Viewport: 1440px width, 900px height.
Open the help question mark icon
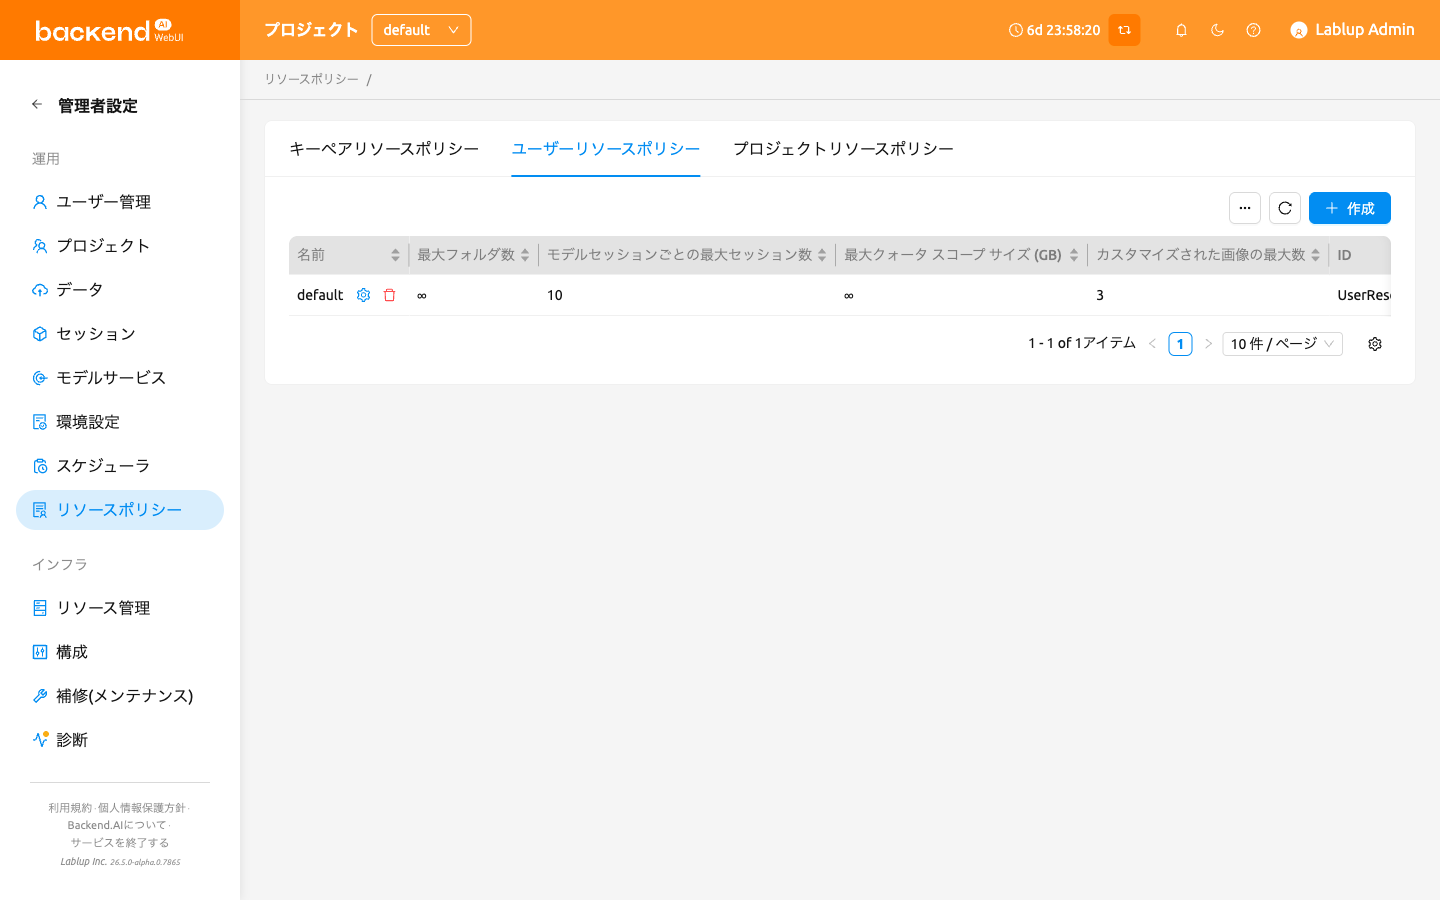click(1253, 30)
